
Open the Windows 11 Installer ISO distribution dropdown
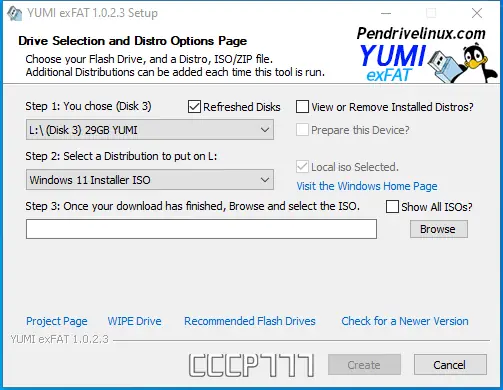pyautogui.click(x=150, y=180)
